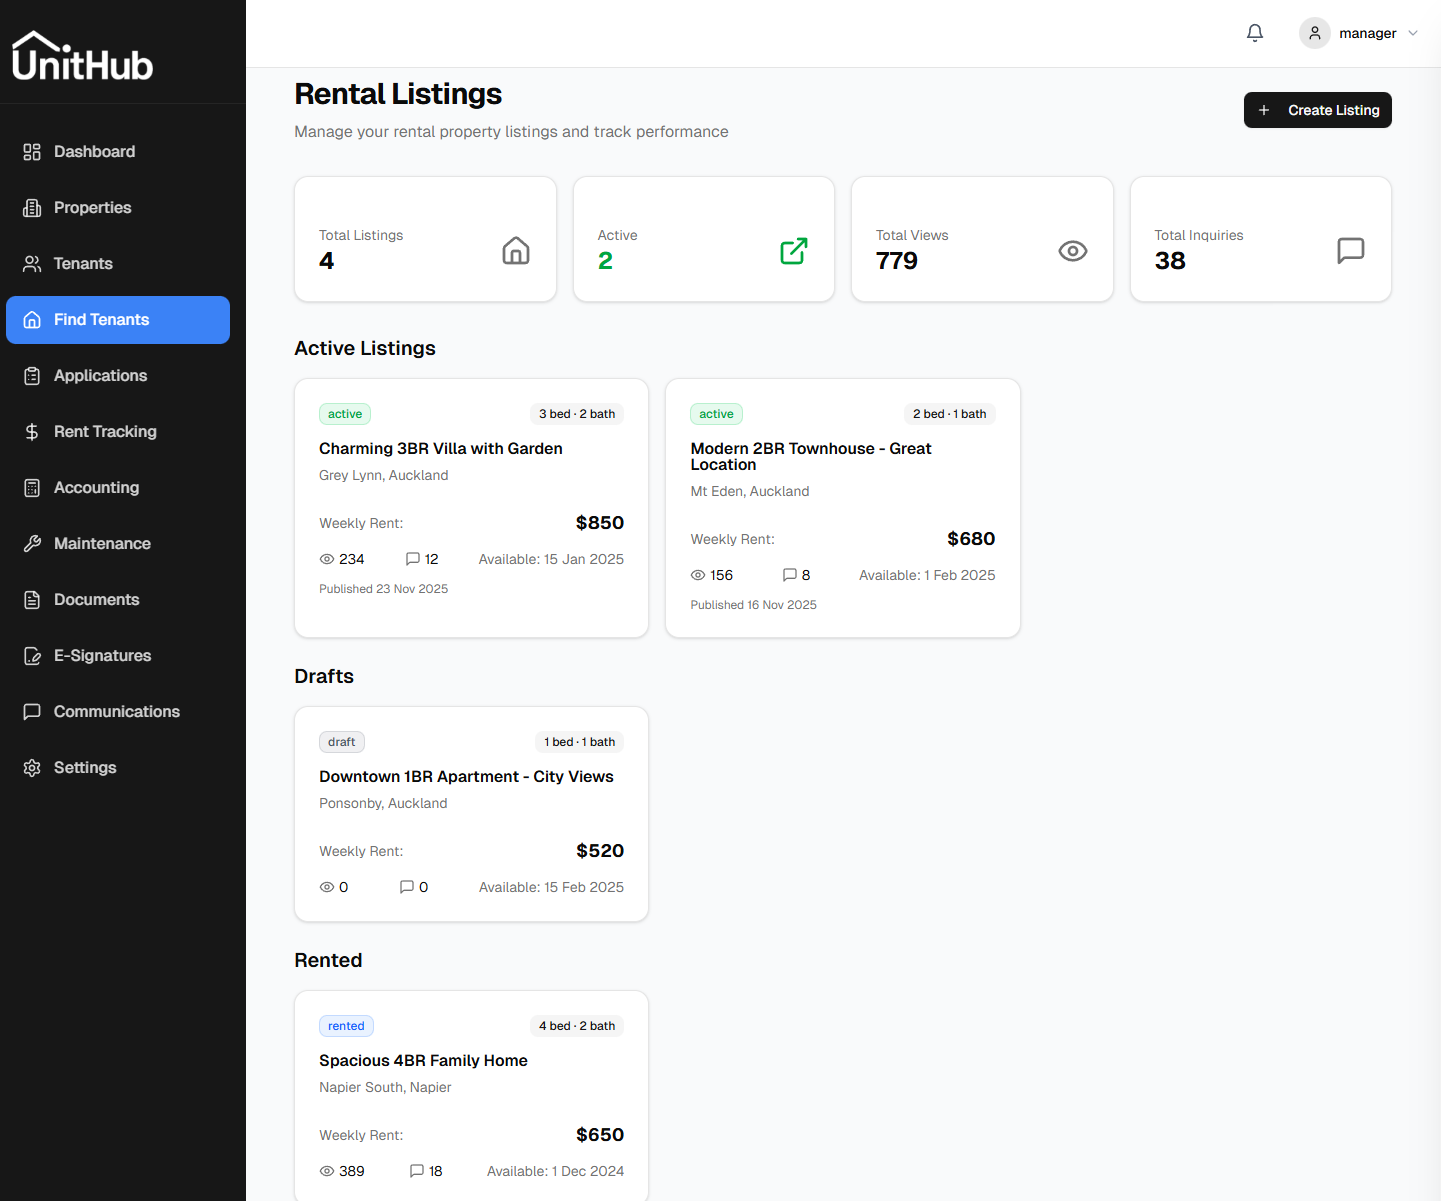Viewport: 1441px width, 1201px height.
Task: Select the Dashboard sidebar icon
Action: point(33,151)
